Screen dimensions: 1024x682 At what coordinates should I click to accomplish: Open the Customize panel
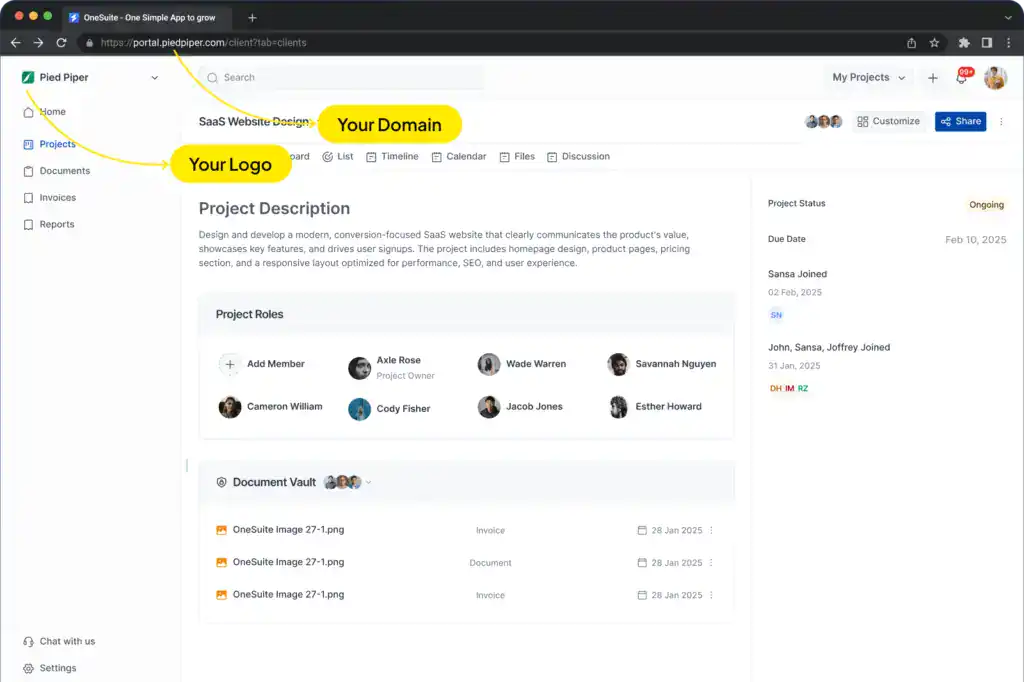pos(888,120)
